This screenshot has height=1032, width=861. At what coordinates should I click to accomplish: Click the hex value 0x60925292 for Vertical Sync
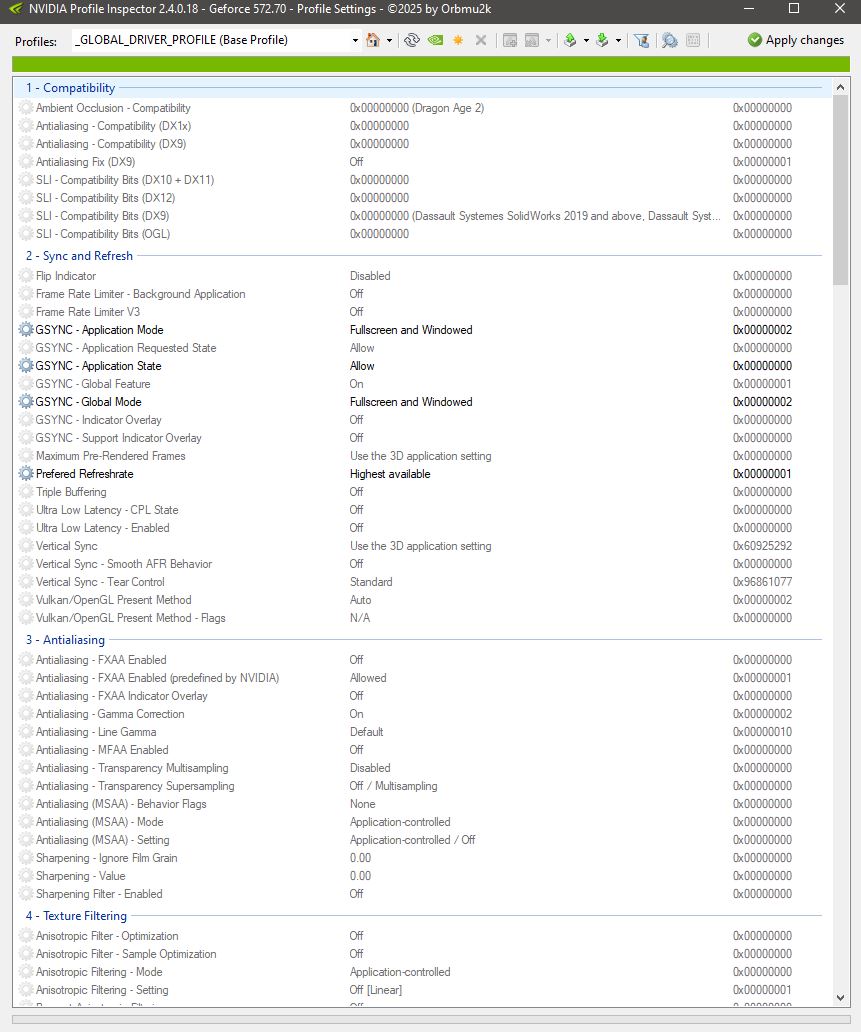click(762, 546)
